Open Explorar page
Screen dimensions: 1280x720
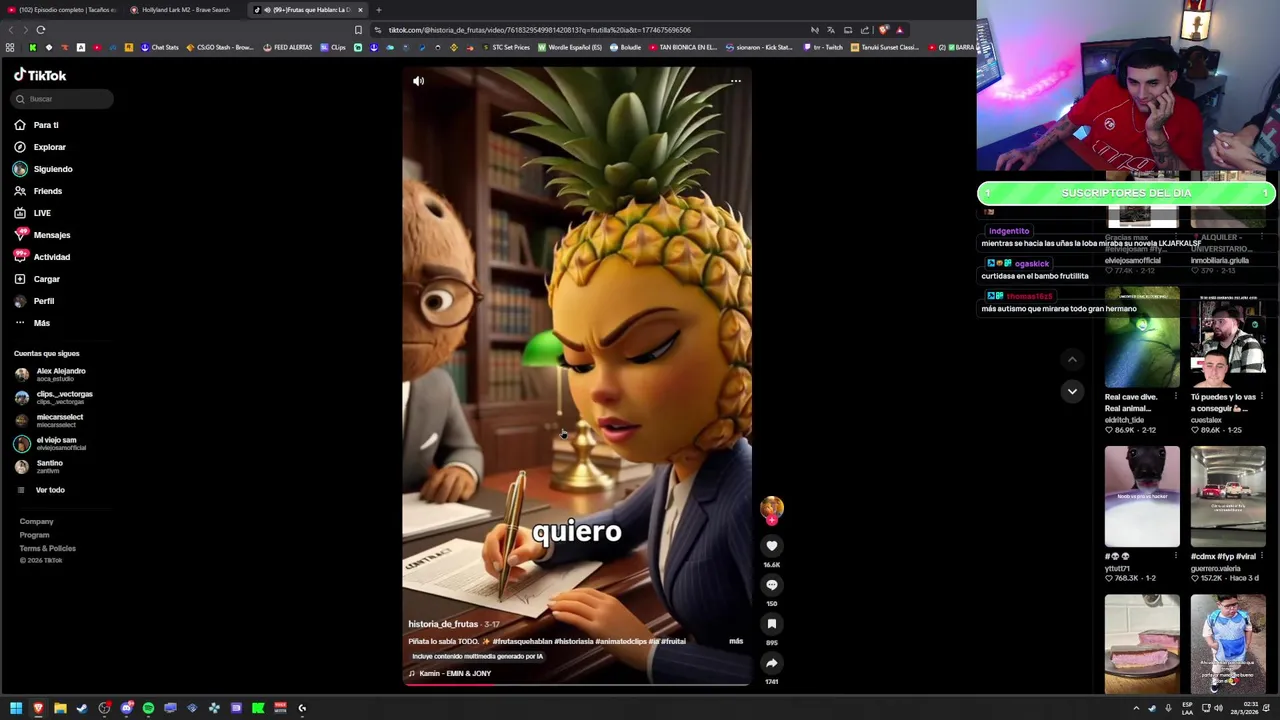click(49, 147)
